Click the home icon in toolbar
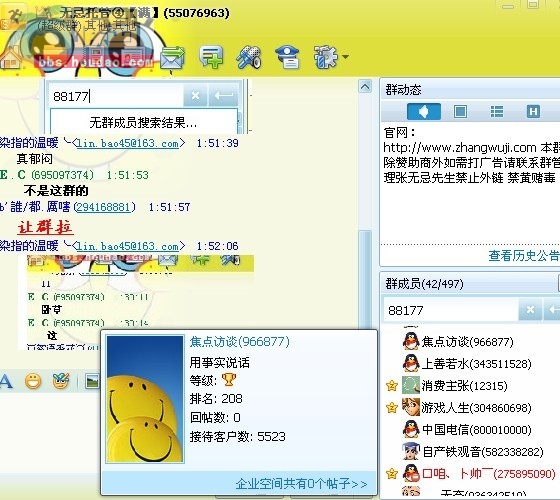This screenshot has width=560, height=500. [x=11, y=58]
